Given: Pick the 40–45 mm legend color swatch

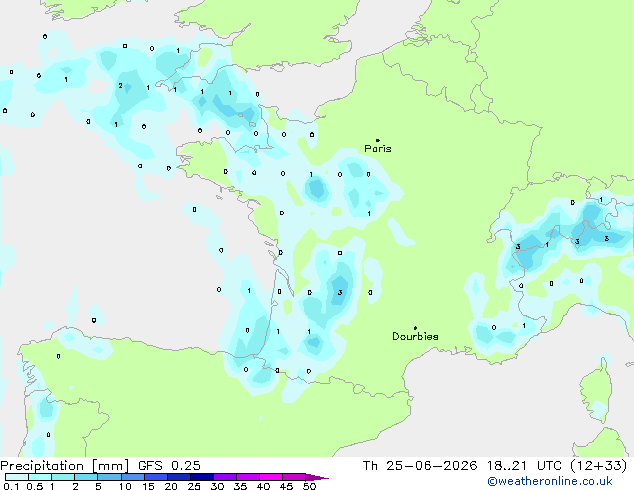Looking at the screenshot, I should [271, 477].
